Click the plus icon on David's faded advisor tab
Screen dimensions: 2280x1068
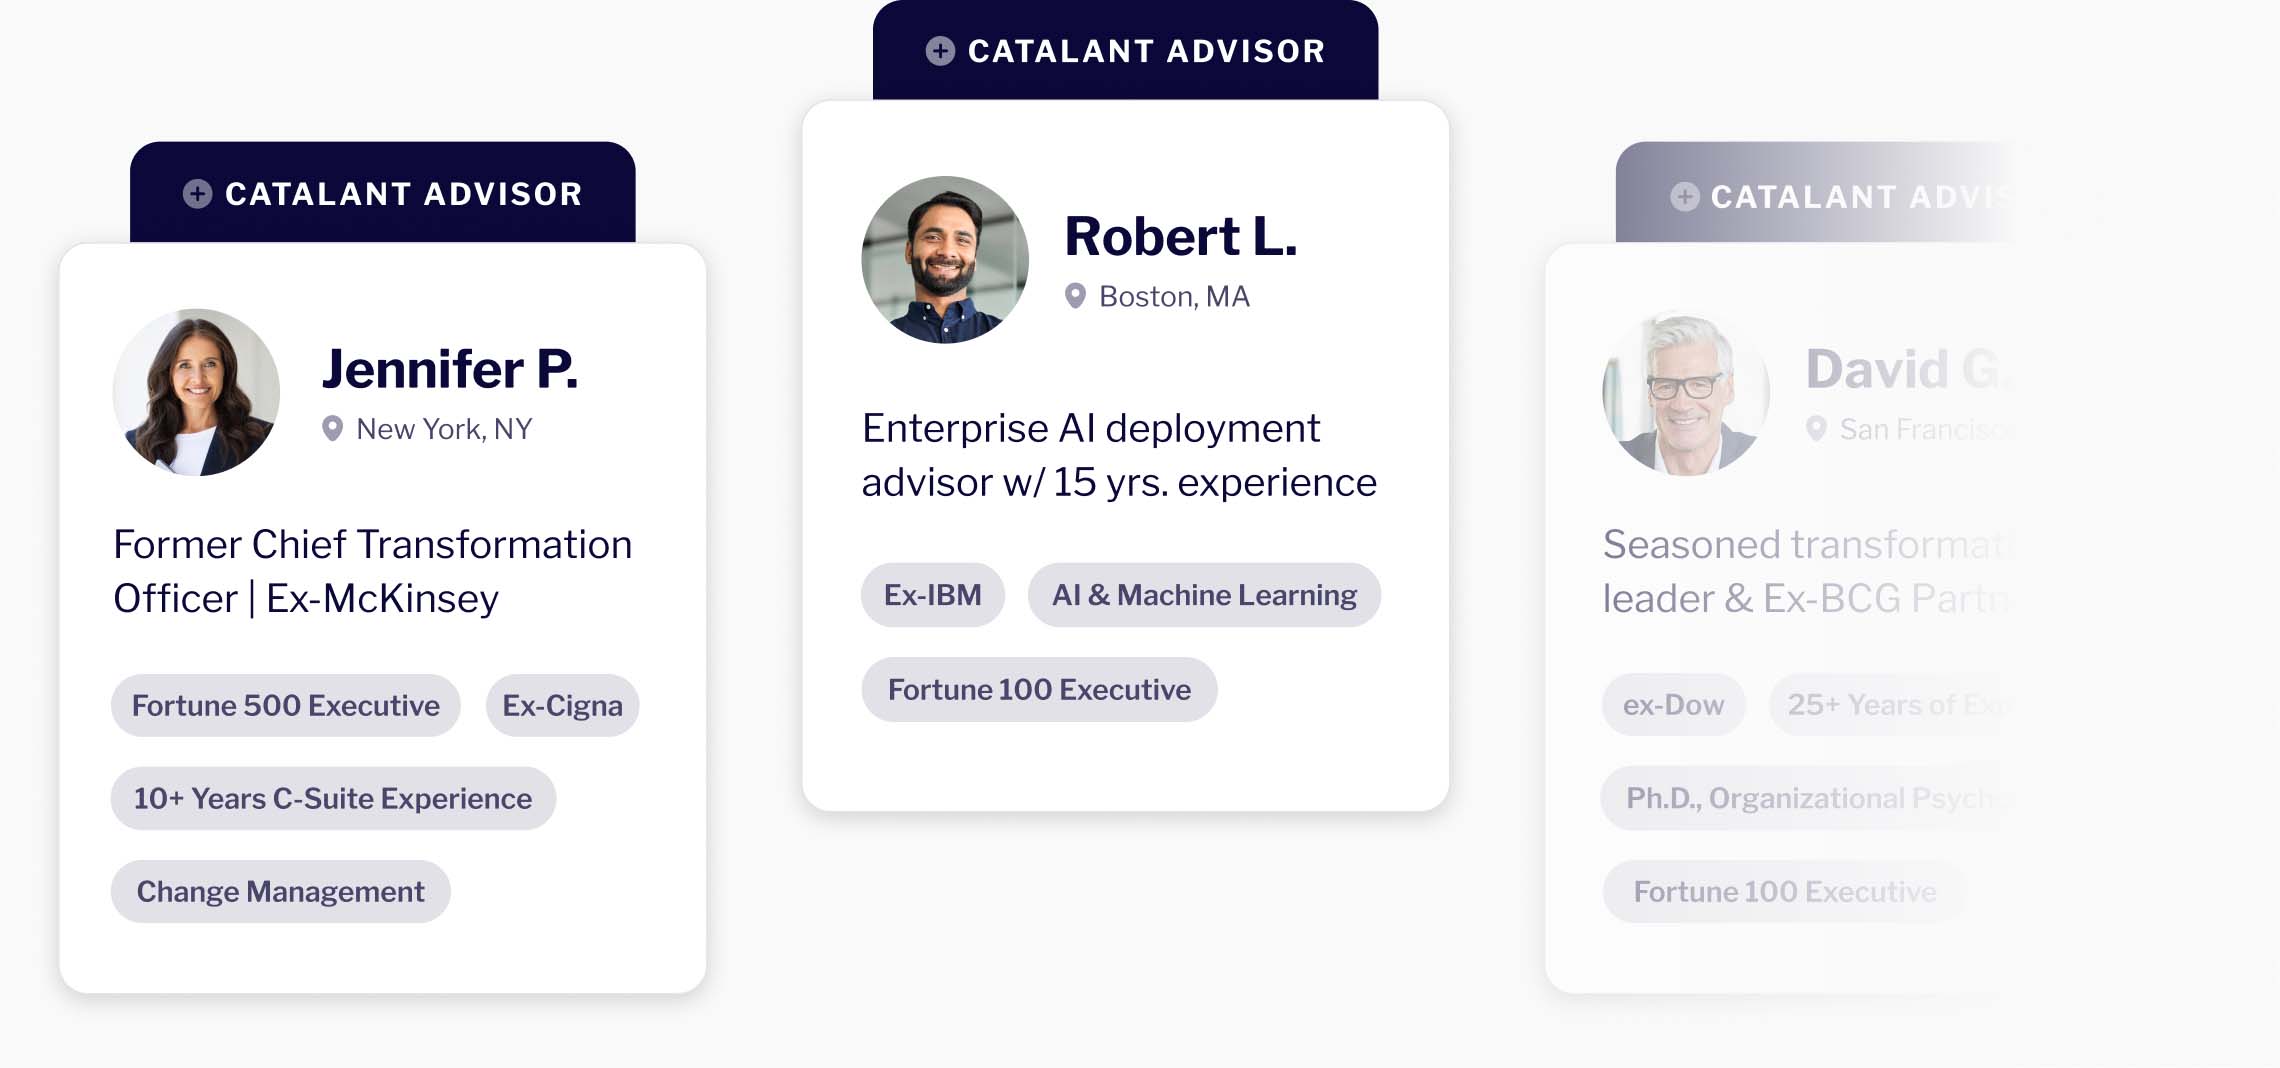point(1685,197)
